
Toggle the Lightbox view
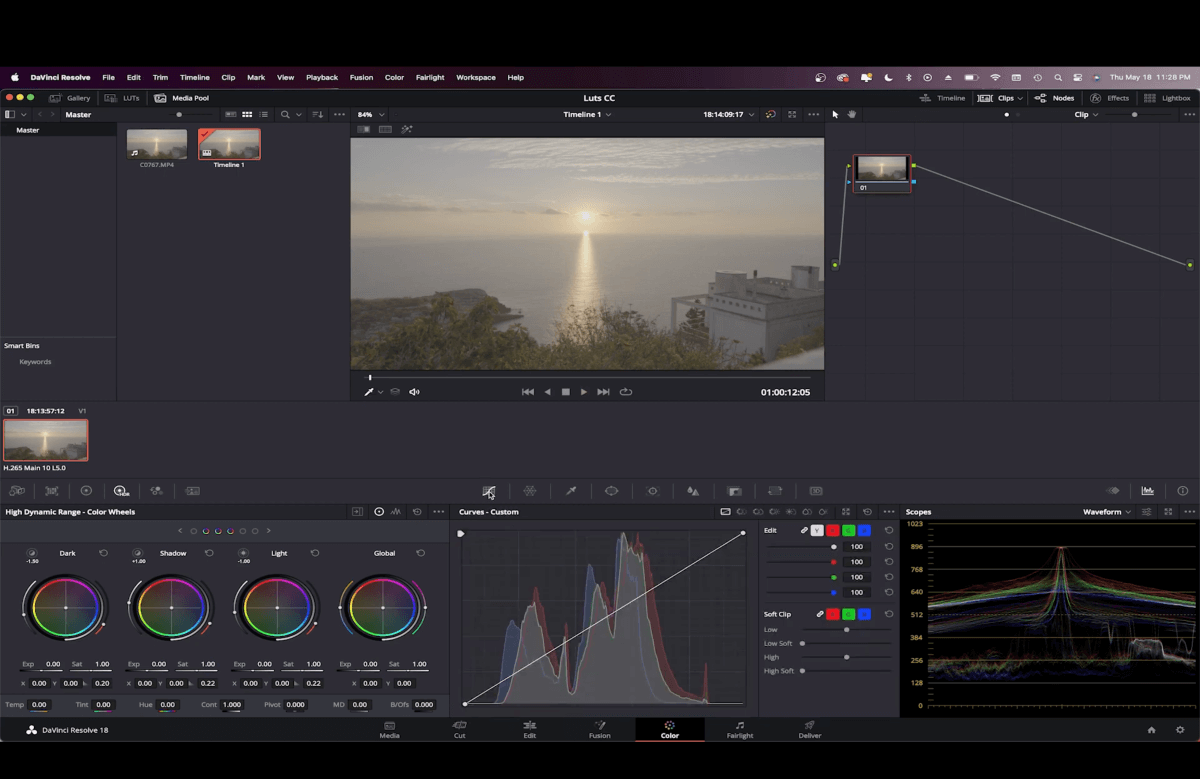pyautogui.click(x=1167, y=98)
